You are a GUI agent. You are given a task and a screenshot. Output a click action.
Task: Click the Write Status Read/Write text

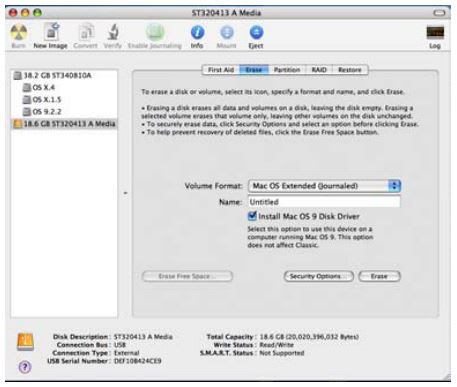point(276,345)
